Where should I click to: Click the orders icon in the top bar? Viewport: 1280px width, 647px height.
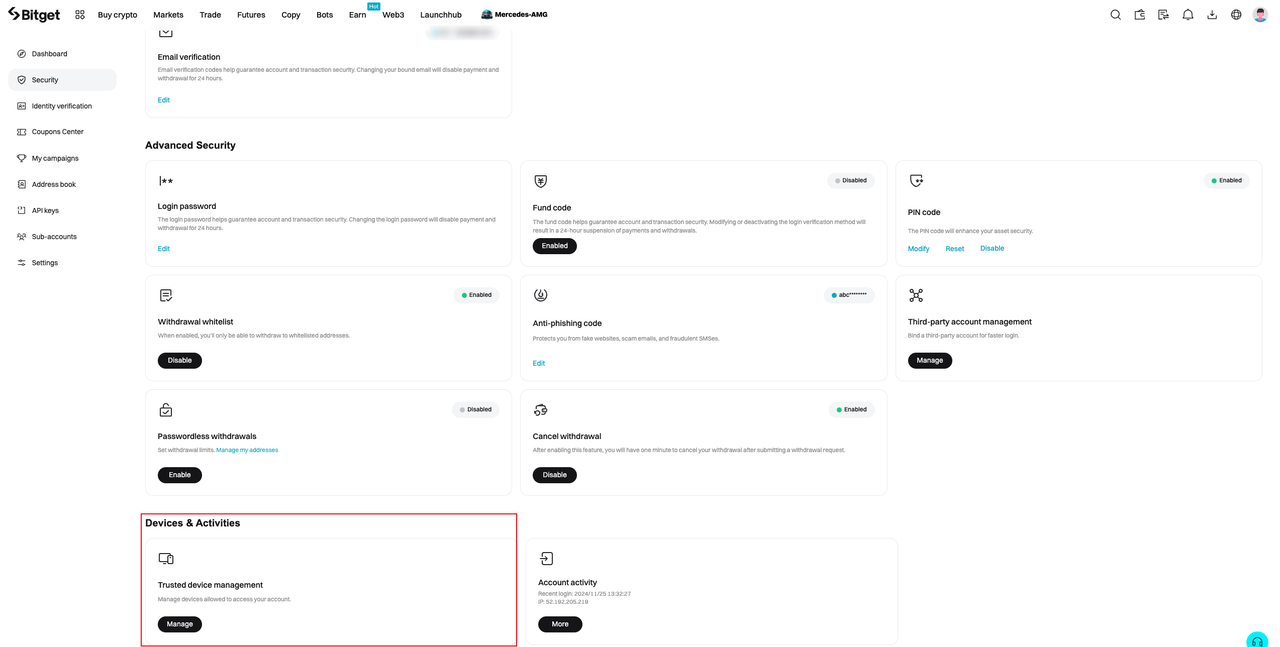[x=1162, y=14]
